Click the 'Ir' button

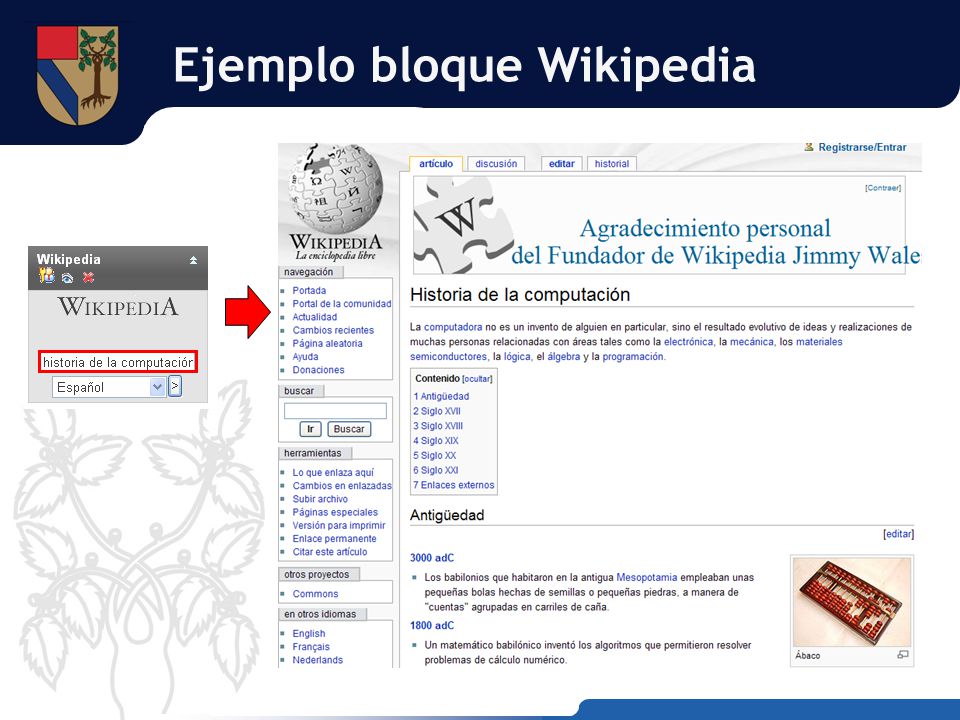pyautogui.click(x=310, y=429)
